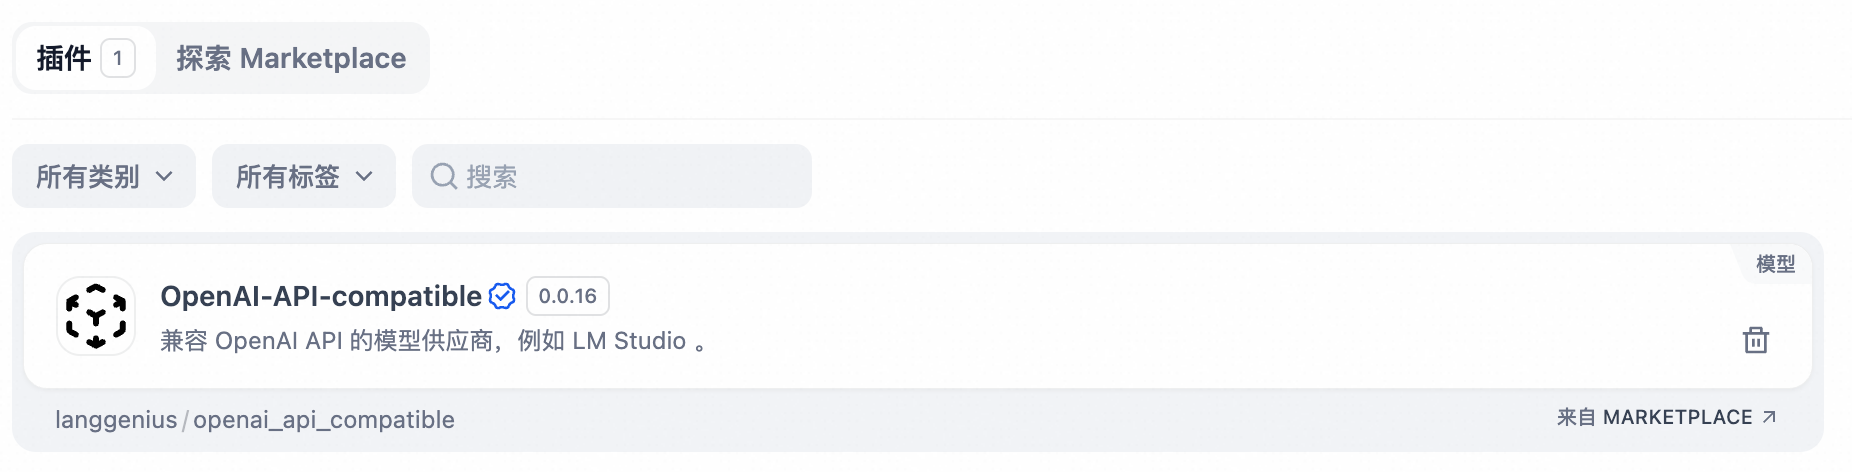
Task: Click the langgenius author name
Action: point(116,420)
